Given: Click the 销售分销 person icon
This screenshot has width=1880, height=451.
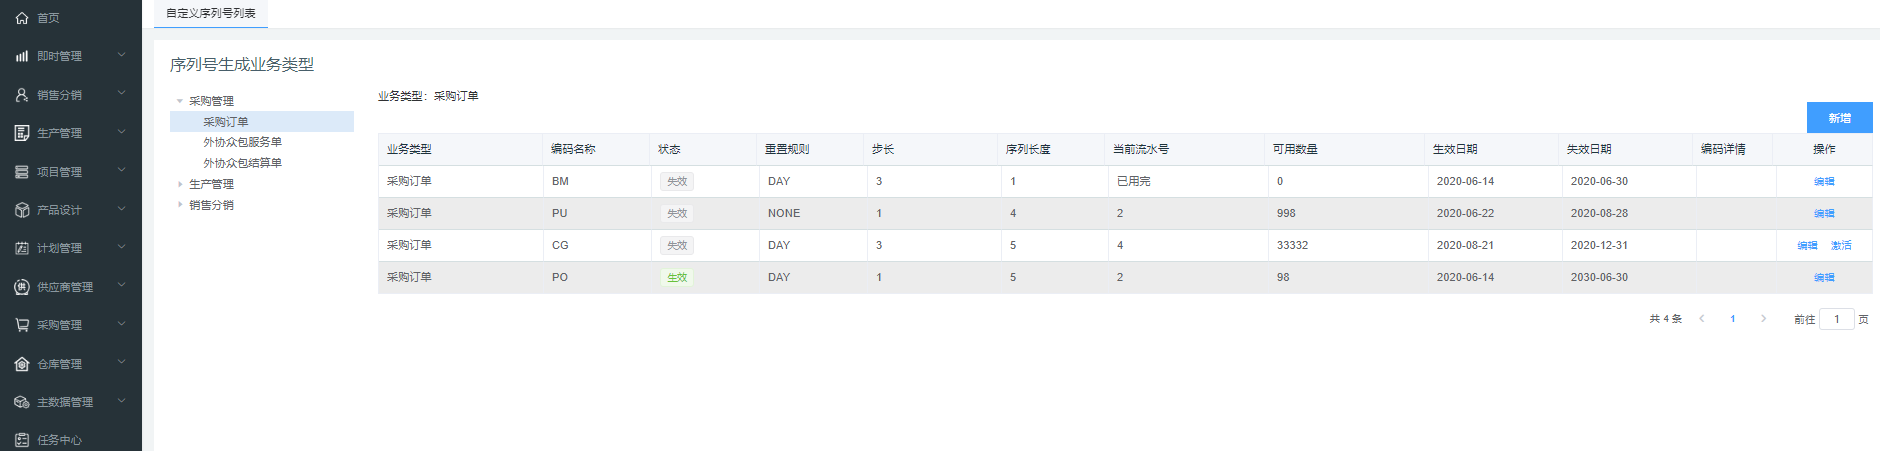Looking at the screenshot, I should 22,95.
